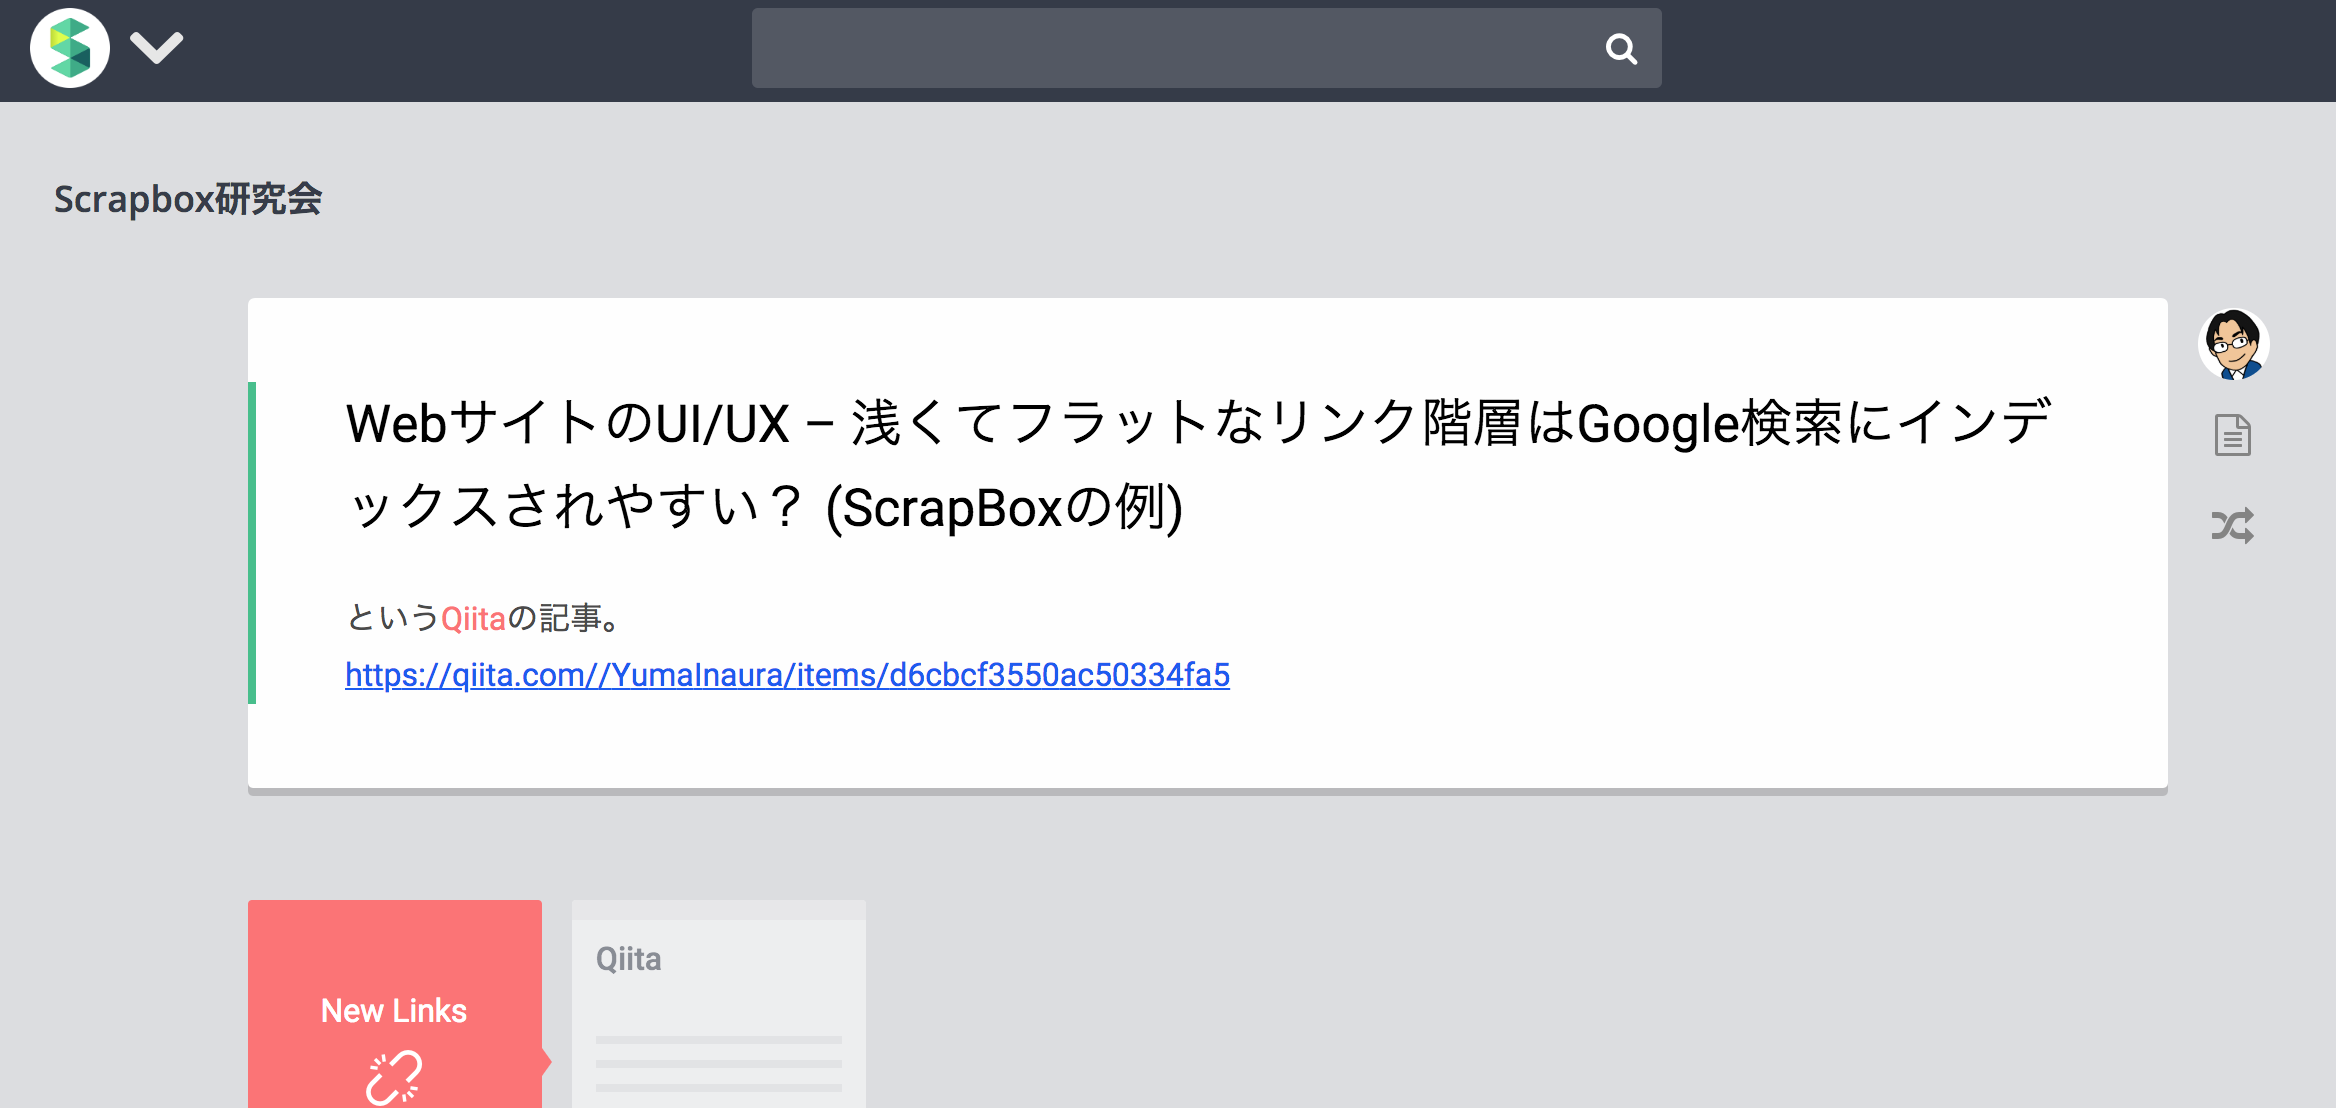2336x1108 pixels.
Task: Open a random page with the shuffle icon
Action: 2231,524
